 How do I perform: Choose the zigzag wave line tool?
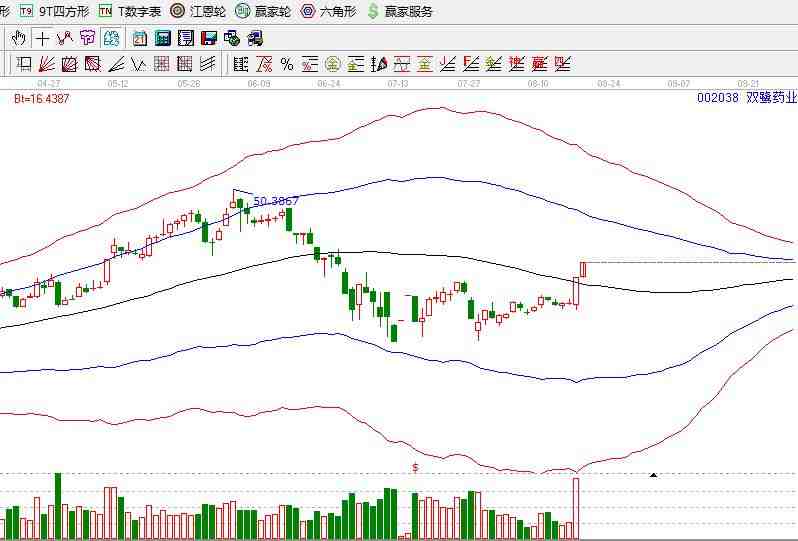[x=65, y=38]
